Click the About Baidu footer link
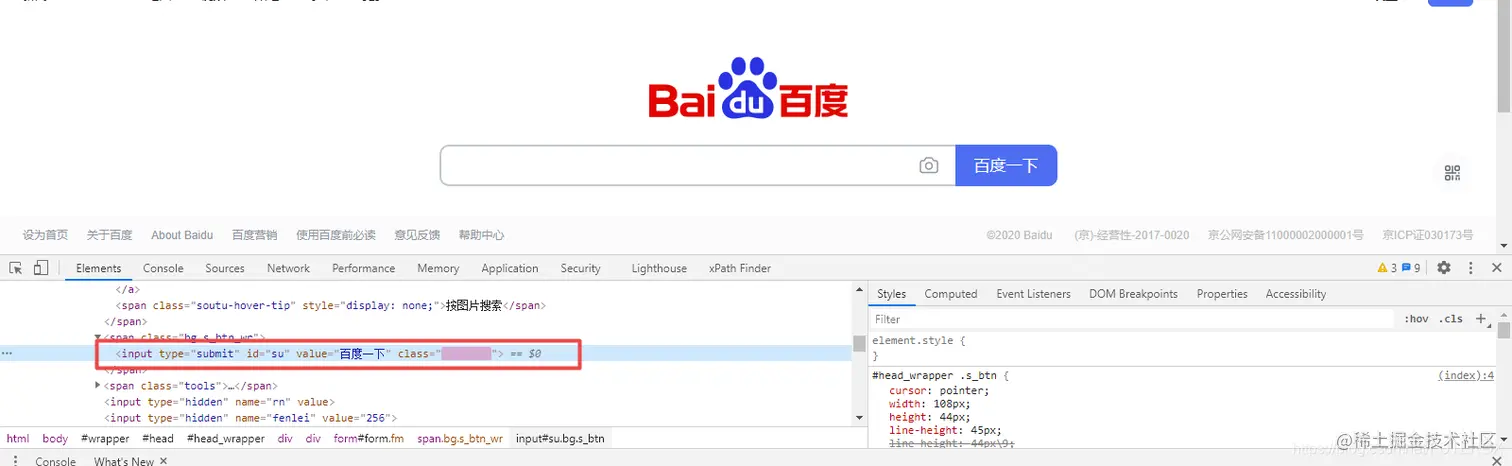1512x466 pixels. 182,235
